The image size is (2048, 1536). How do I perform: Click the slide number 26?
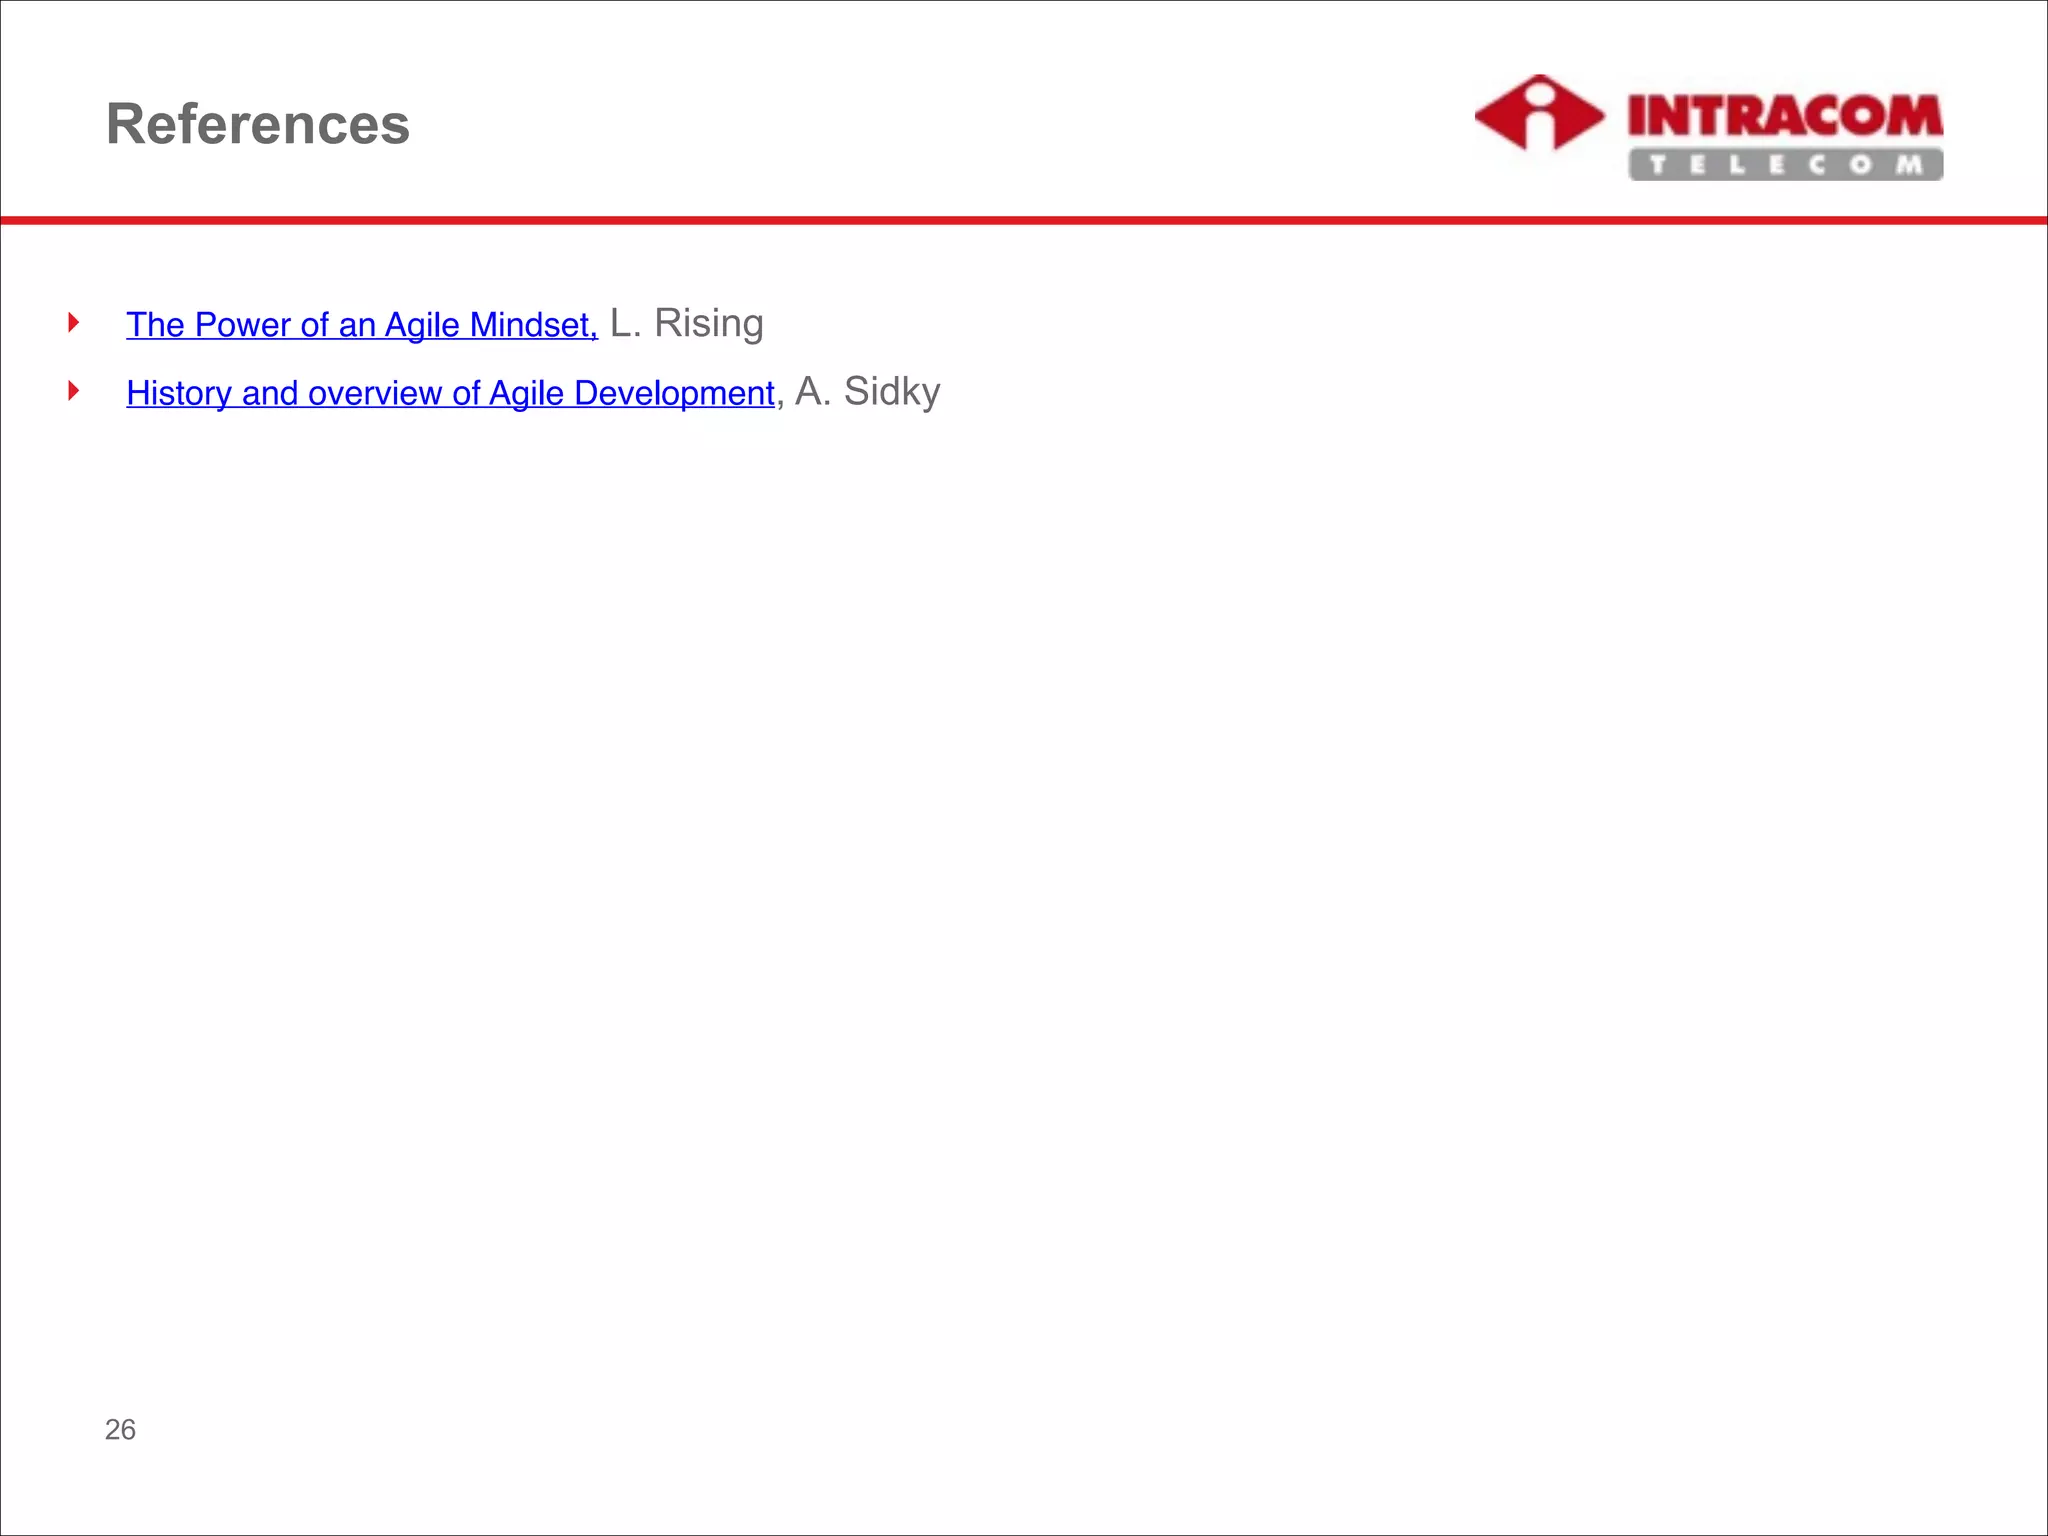120,1429
